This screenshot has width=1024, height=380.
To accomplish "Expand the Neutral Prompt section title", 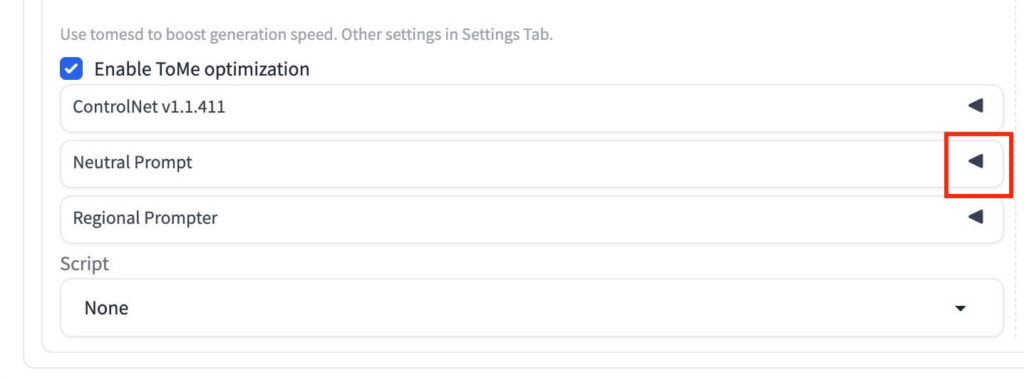I will [x=133, y=162].
